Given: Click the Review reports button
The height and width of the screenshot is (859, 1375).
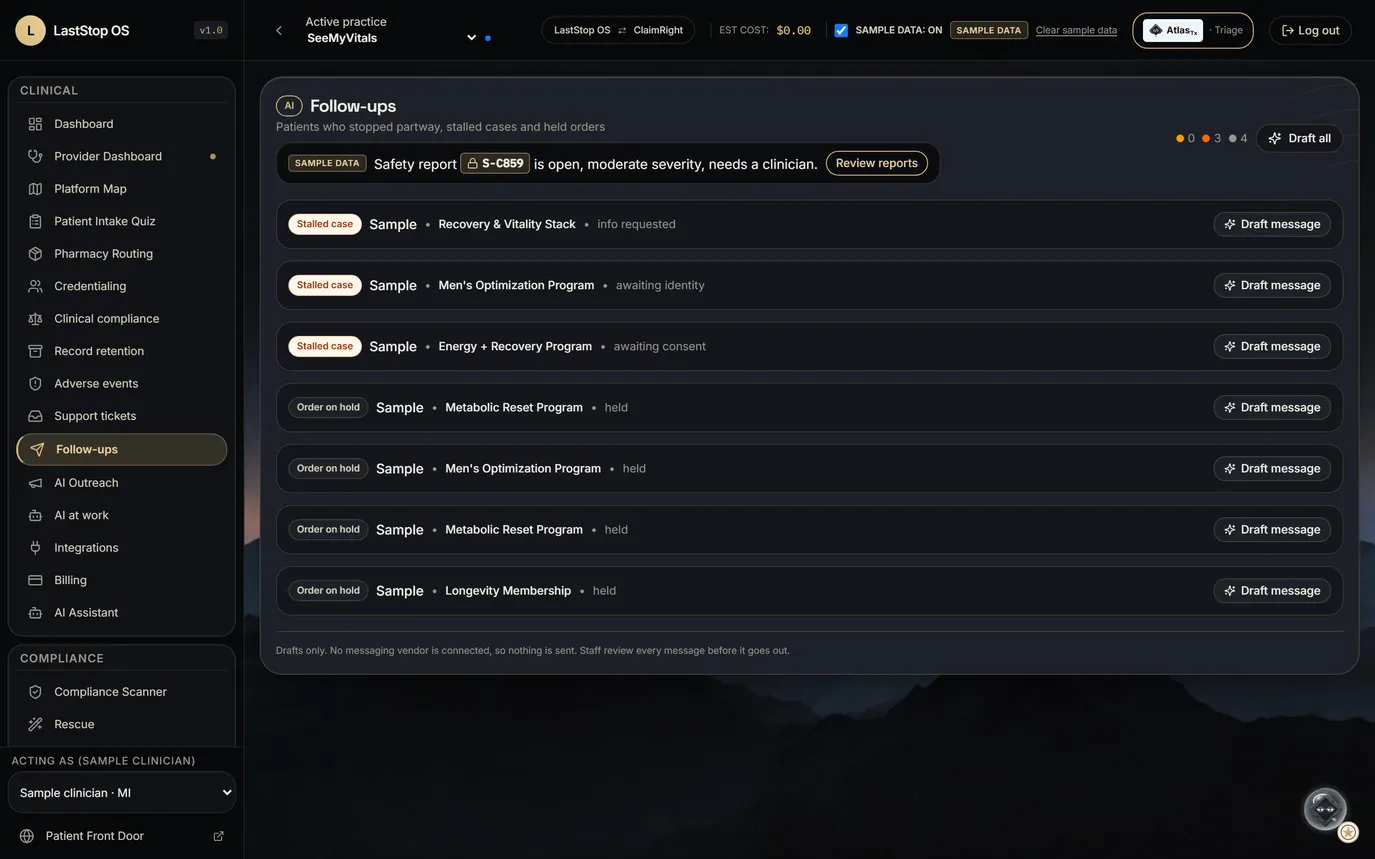Looking at the screenshot, I should (x=877, y=163).
